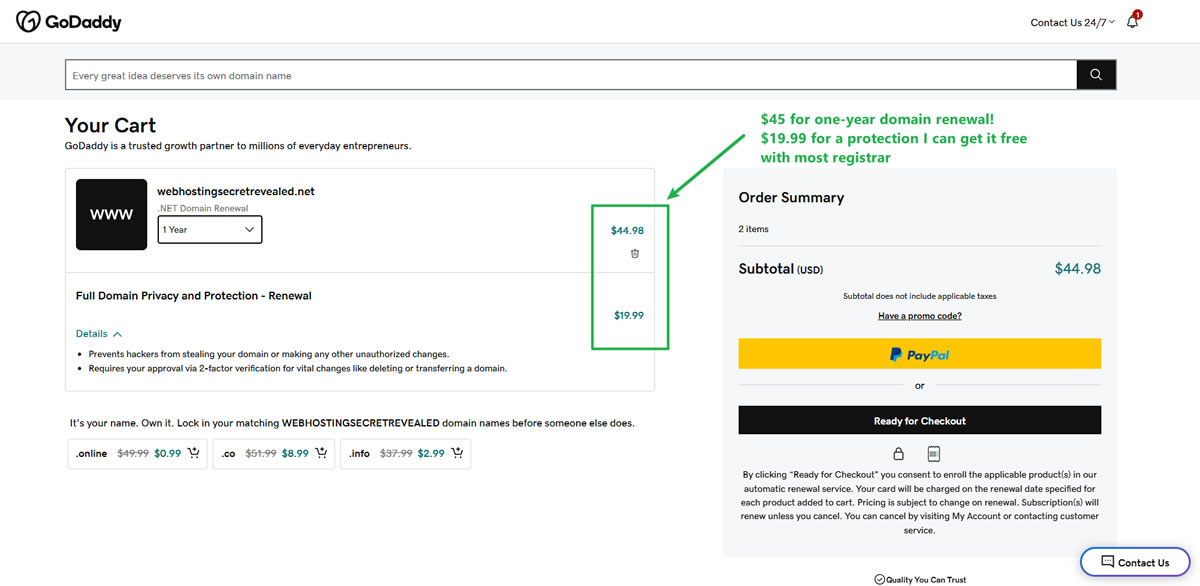Add the .co domain via its cart icon
Screen dimensions: 1200x586
tap(320, 453)
